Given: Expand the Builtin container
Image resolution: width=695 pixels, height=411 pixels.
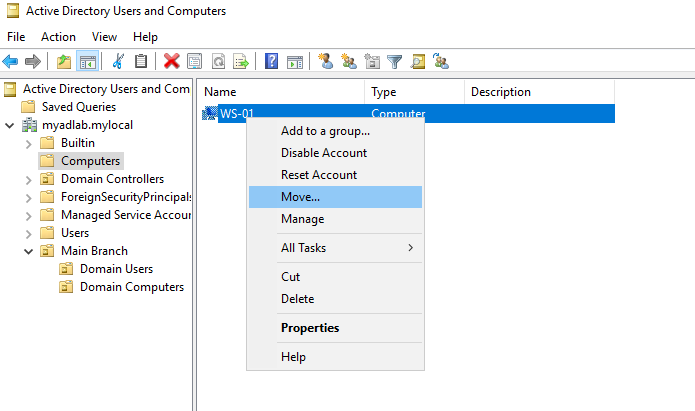Looking at the screenshot, I should coord(27,143).
